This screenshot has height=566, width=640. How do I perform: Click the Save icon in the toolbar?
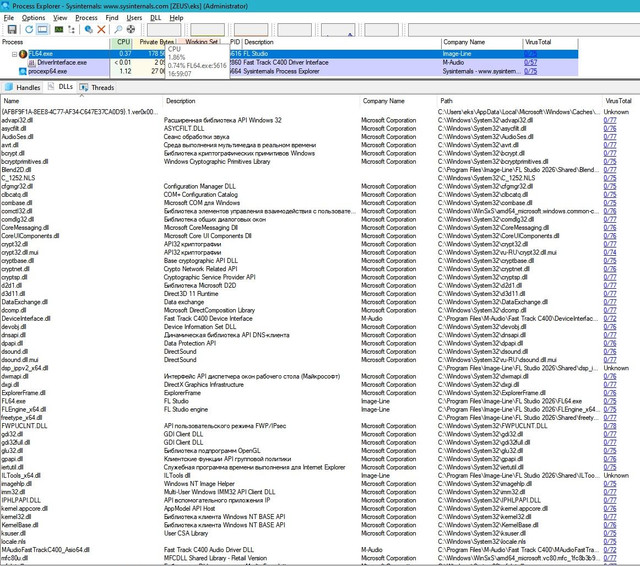[x=12, y=29]
